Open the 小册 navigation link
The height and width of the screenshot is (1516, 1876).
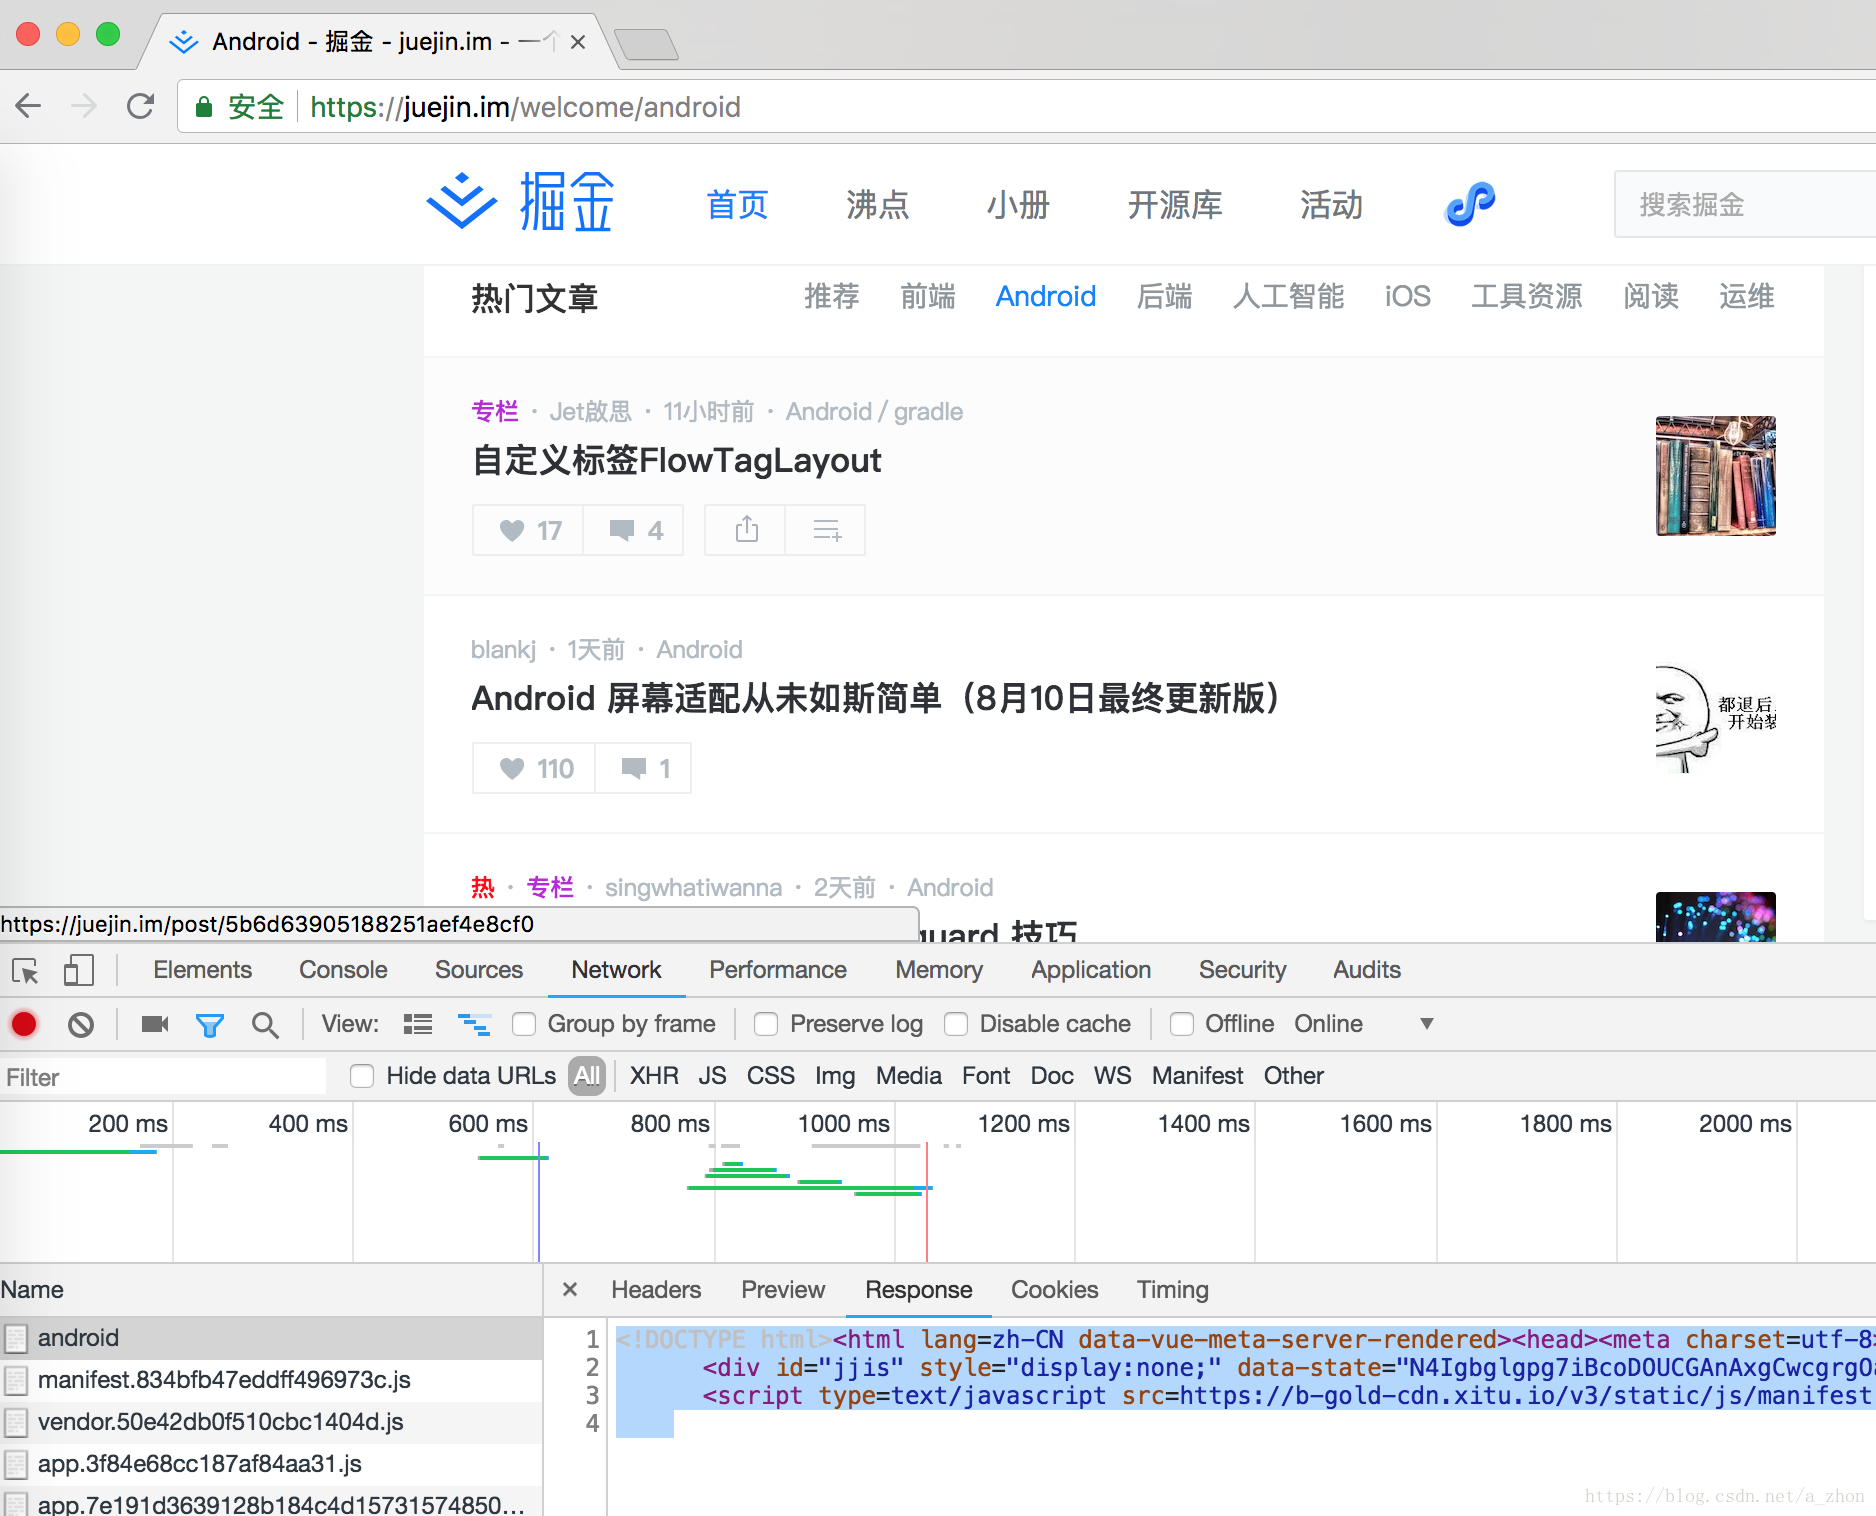(1018, 205)
